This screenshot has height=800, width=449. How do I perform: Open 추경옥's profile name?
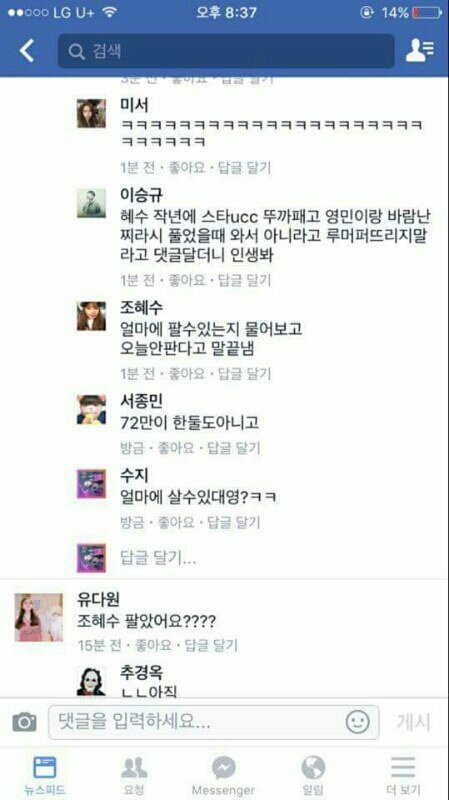click(141, 672)
